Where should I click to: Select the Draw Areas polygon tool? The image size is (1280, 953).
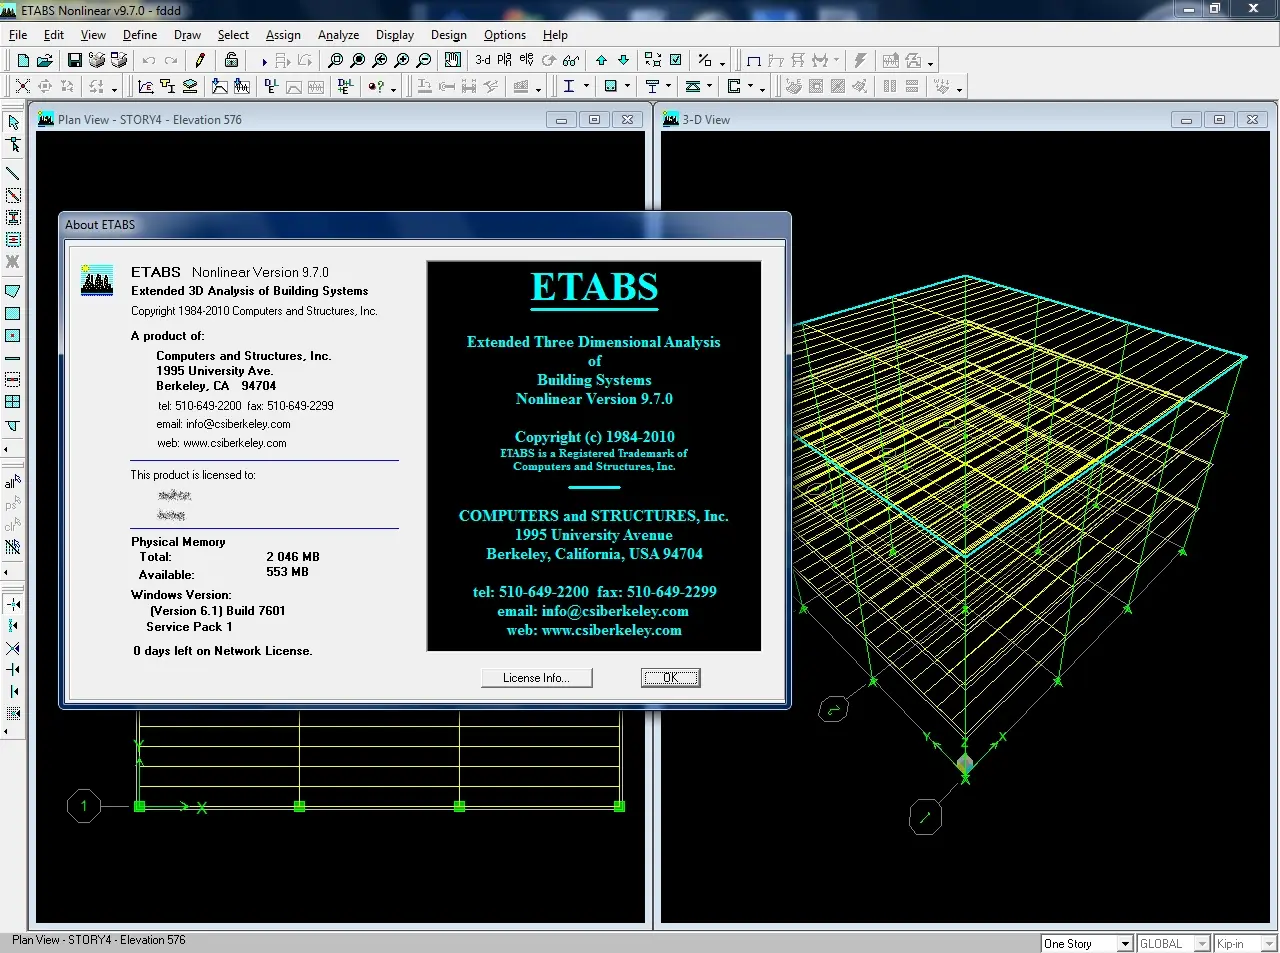click(13, 291)
